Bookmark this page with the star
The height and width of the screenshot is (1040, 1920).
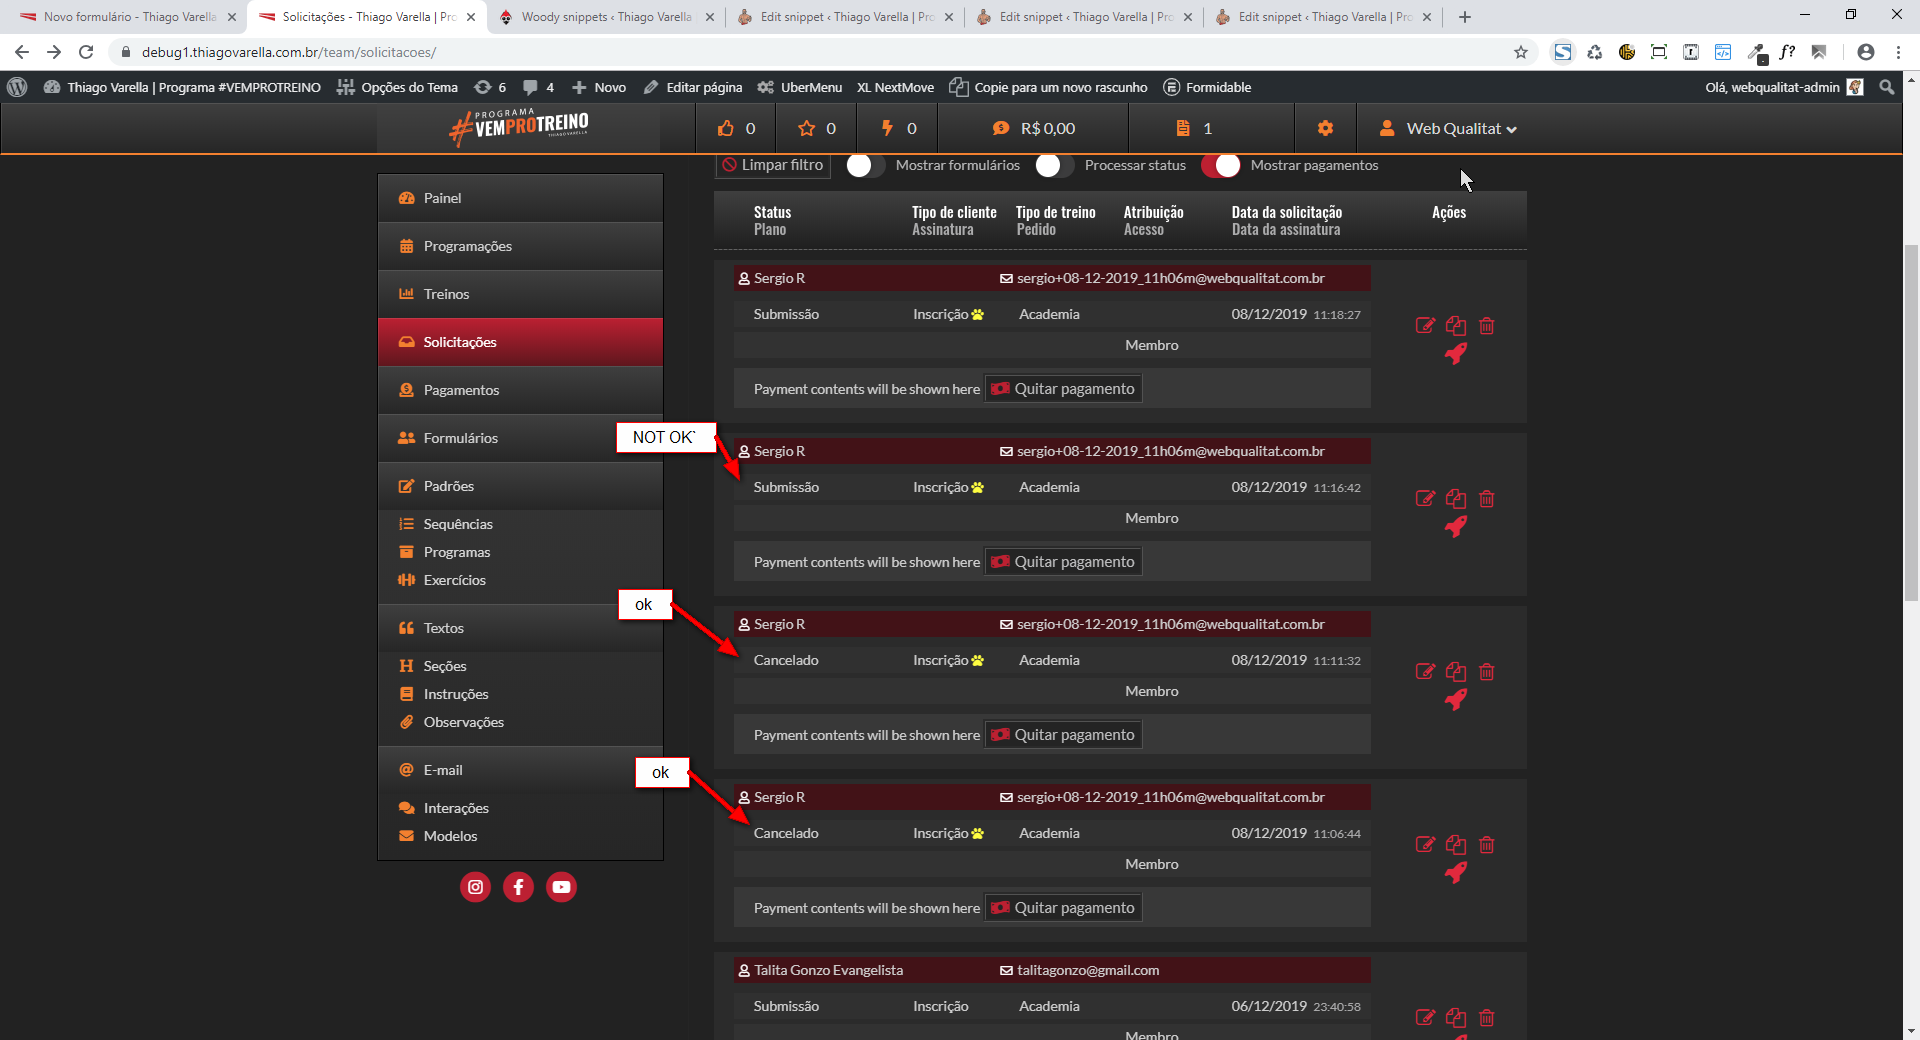1521,52
